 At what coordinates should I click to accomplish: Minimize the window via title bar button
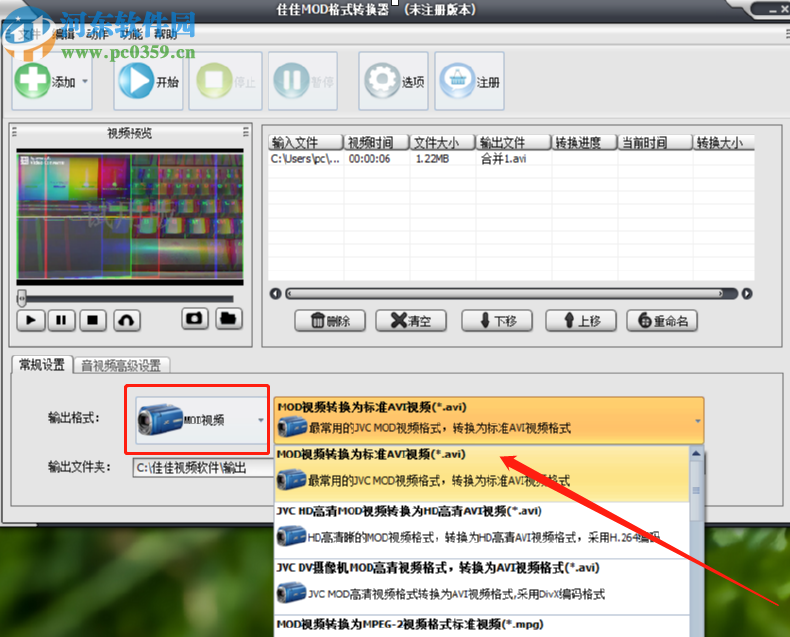(x=772, y=9)
